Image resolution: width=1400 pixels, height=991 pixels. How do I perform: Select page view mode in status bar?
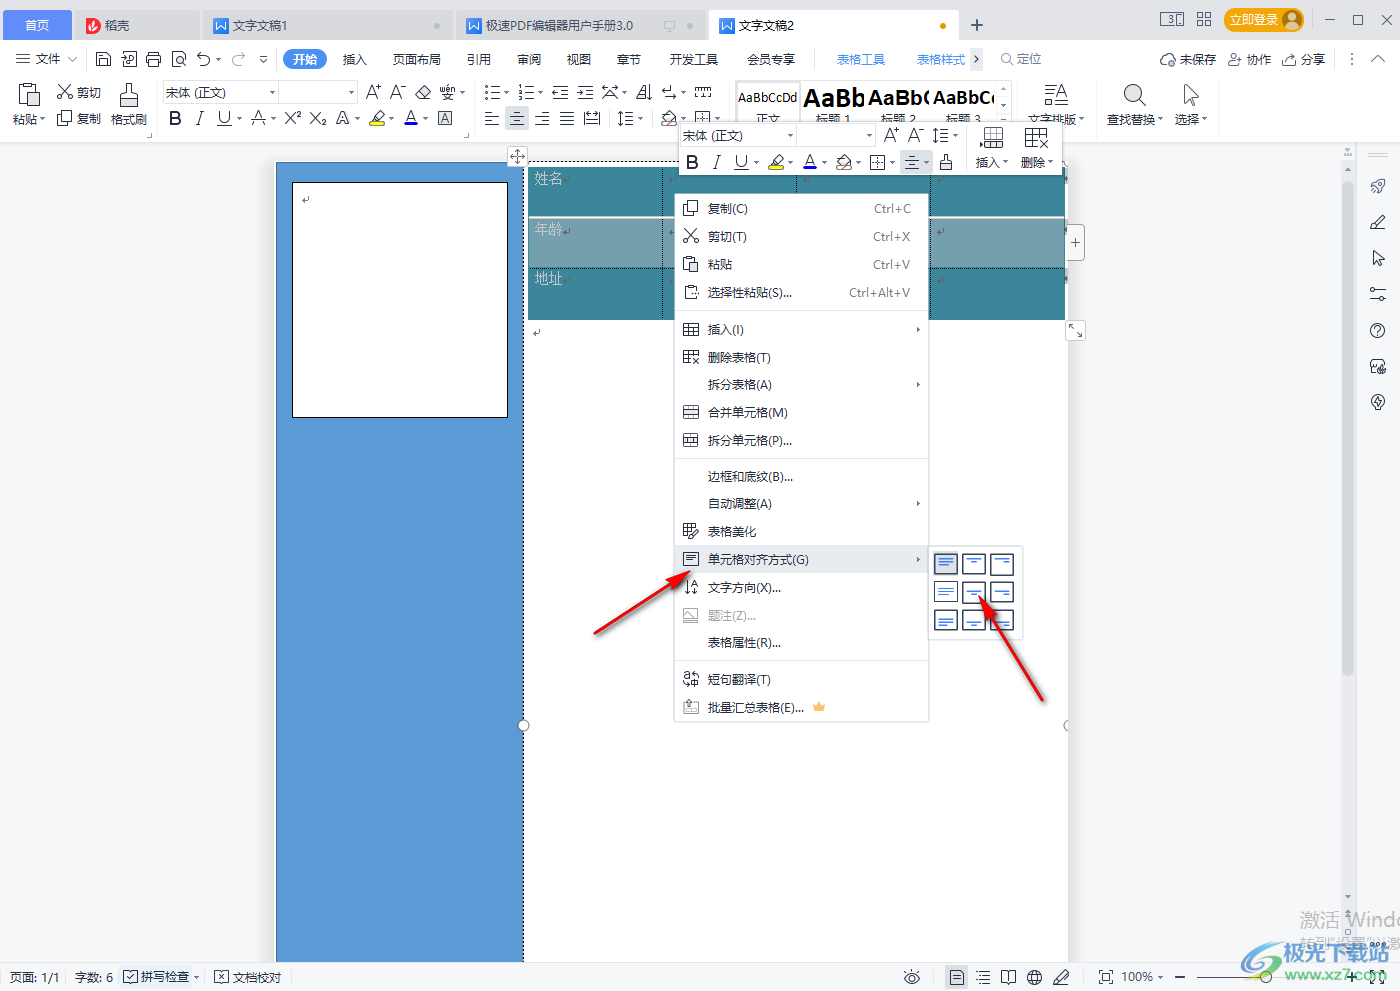pos(957,977)
